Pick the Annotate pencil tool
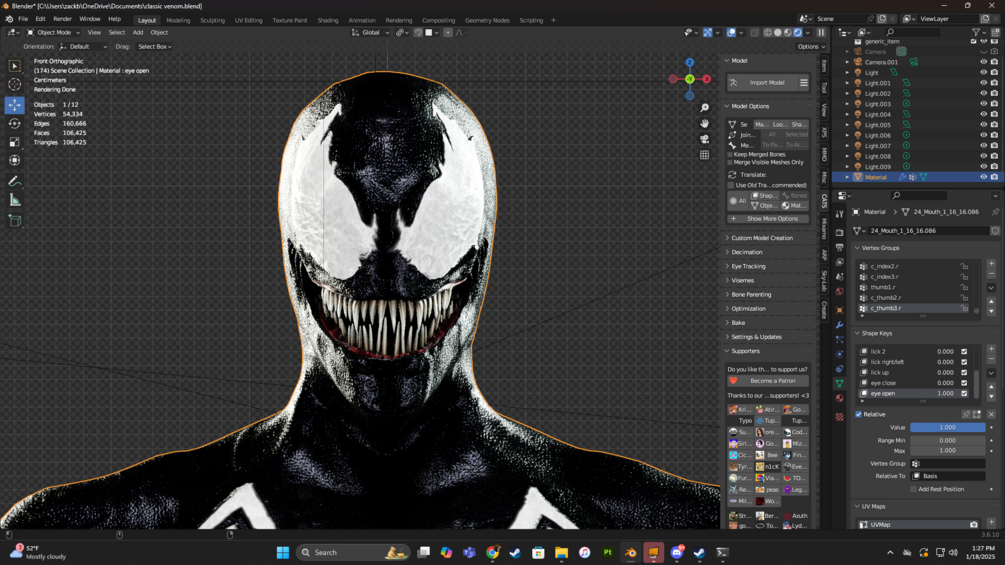The height and width of the screenshot is (565, 1005). pos(14,181)
